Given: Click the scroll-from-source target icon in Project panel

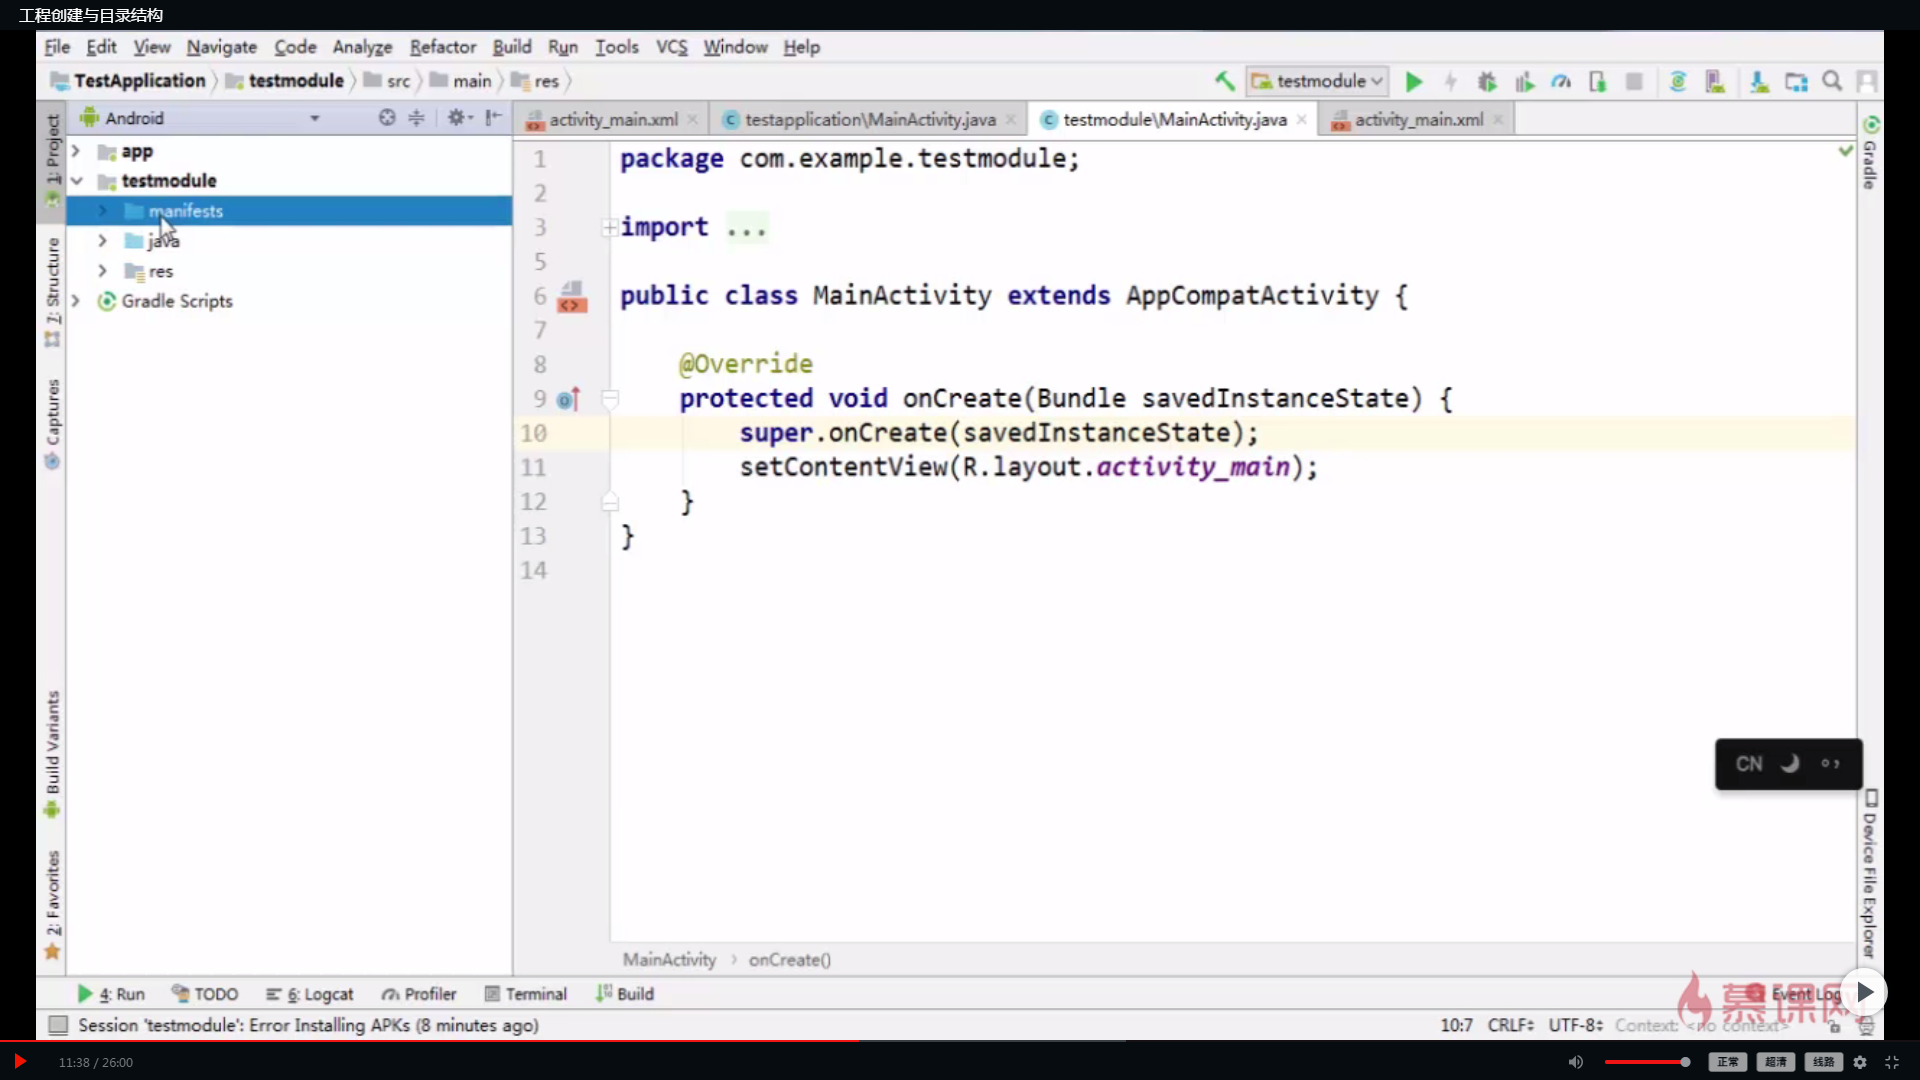Looking at the screenshot, I should point(387,118).
